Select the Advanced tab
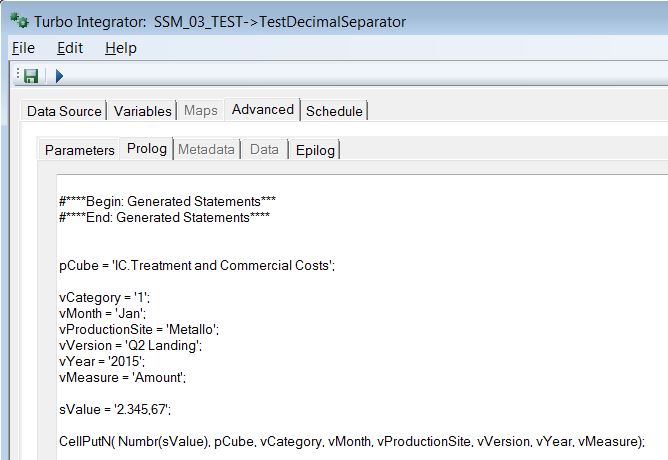The width and height of the screenshot is (668, 460). tap(263, 110)
